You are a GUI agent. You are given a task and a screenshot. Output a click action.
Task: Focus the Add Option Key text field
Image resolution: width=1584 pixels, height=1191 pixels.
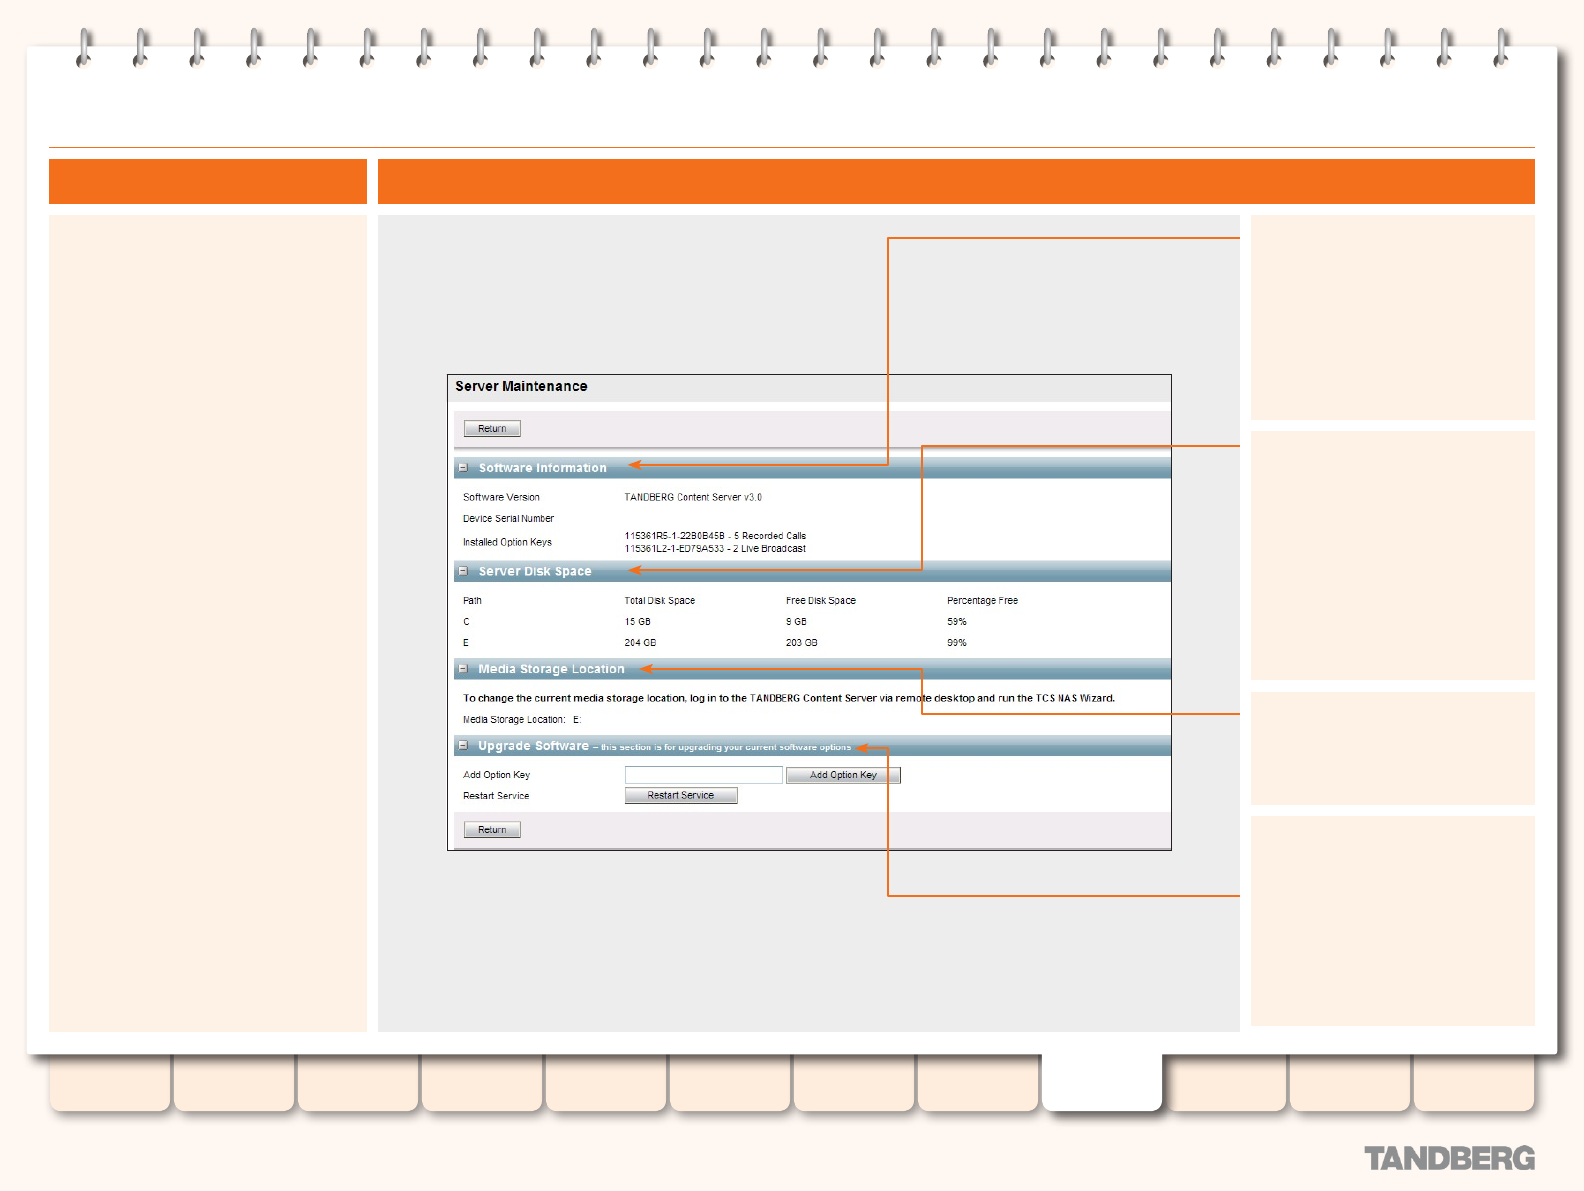tap(704, 775)
